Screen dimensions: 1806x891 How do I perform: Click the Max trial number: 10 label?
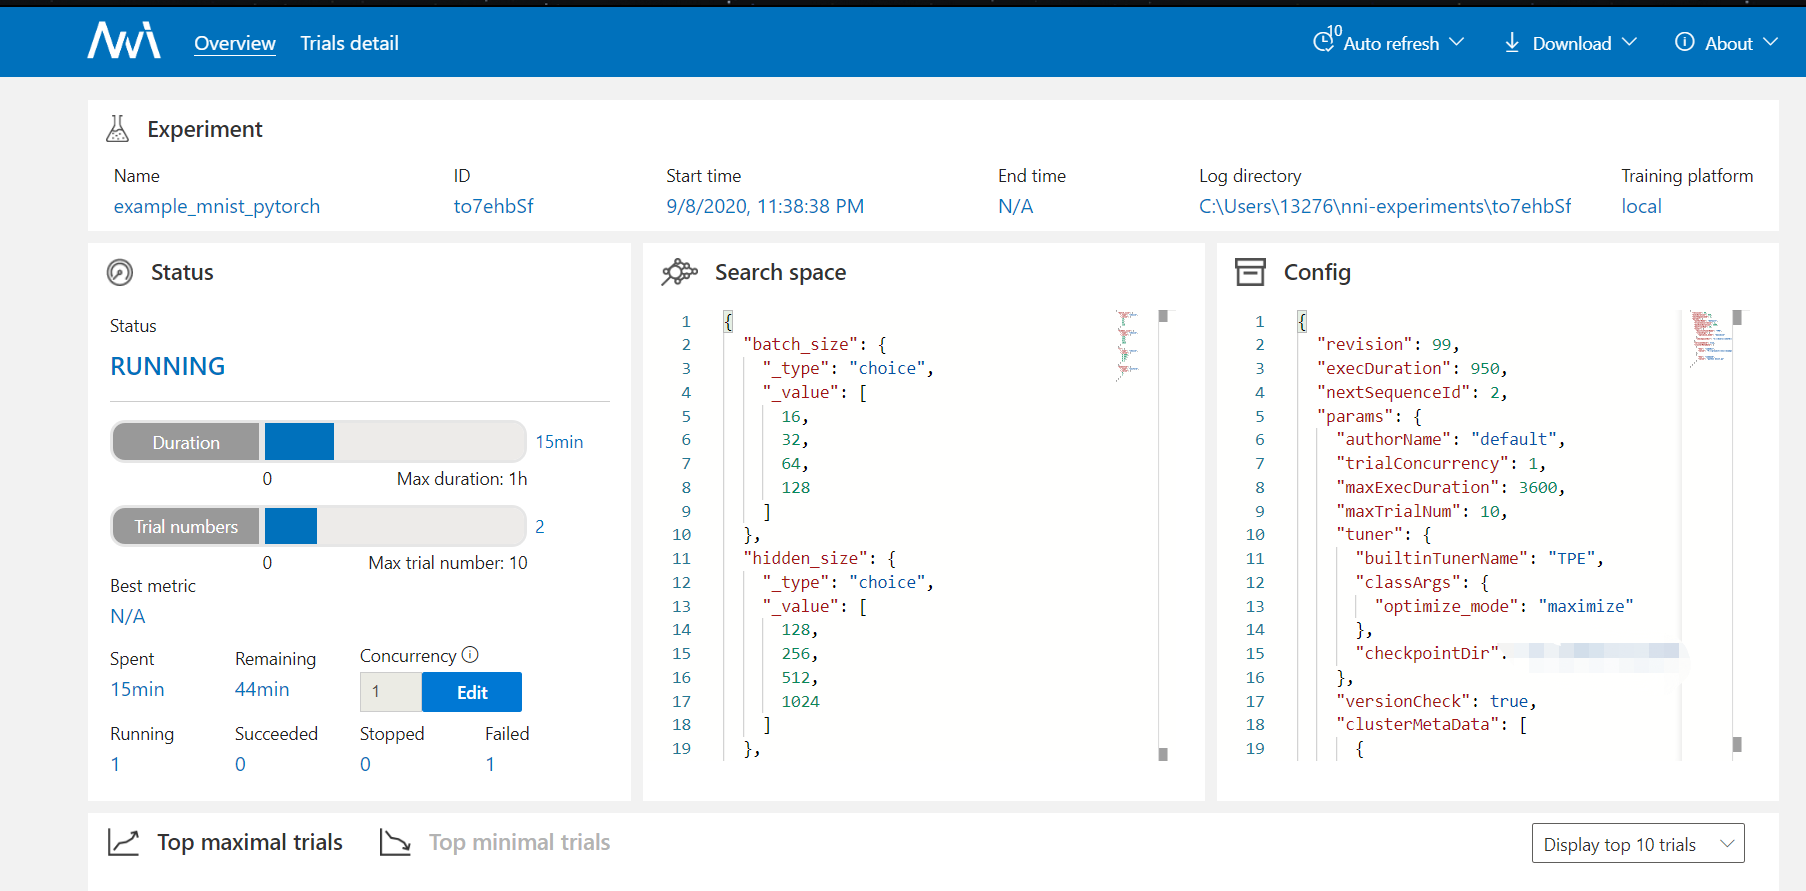(448, 563)
